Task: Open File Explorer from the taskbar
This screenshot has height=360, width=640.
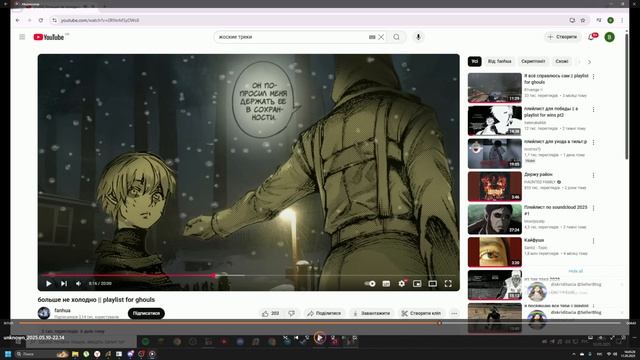Action: coord(75,354)
